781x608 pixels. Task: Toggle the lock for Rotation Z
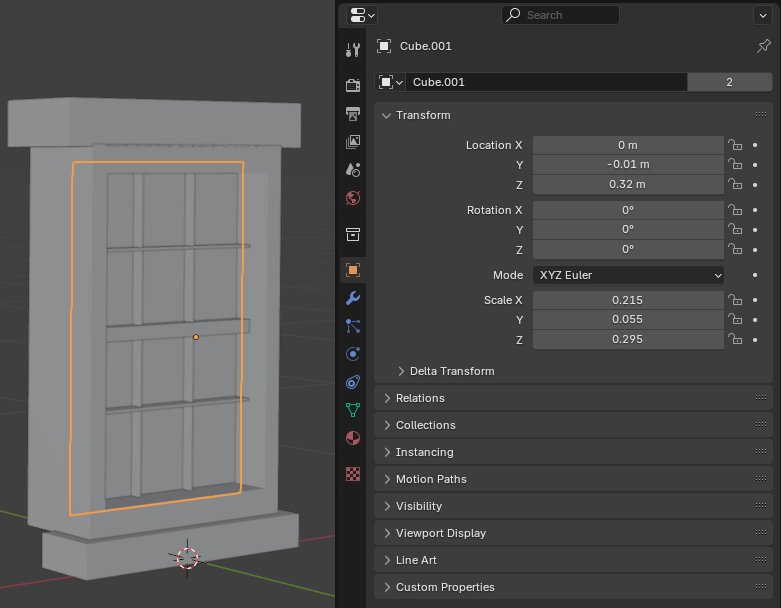735,249
